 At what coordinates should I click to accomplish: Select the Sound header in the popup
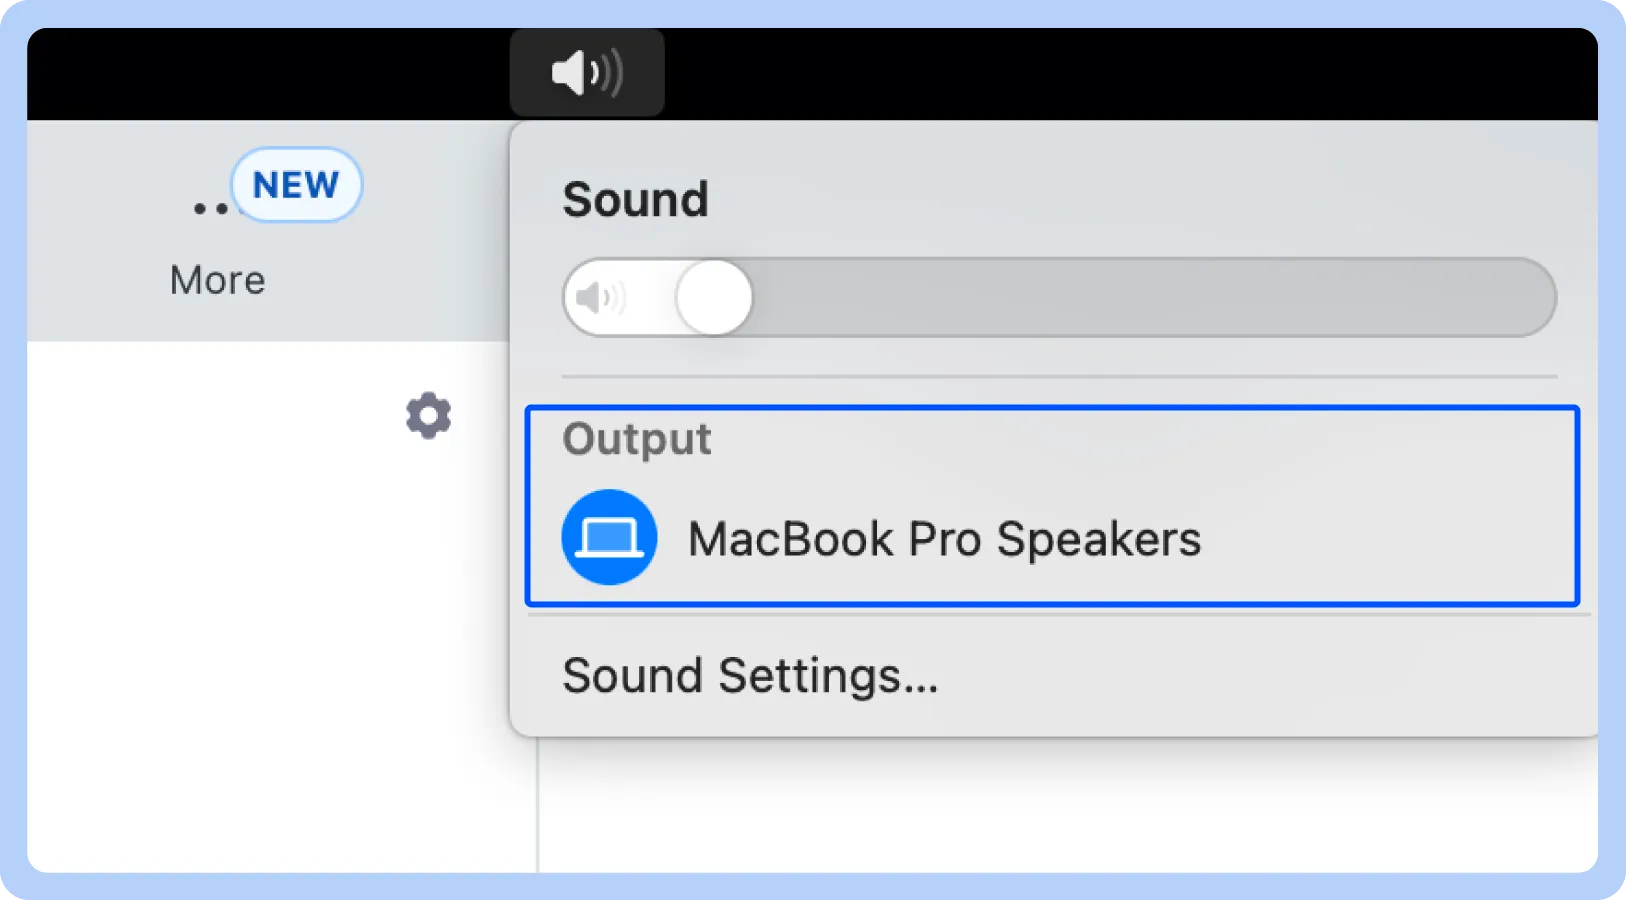tap(636, 199)
